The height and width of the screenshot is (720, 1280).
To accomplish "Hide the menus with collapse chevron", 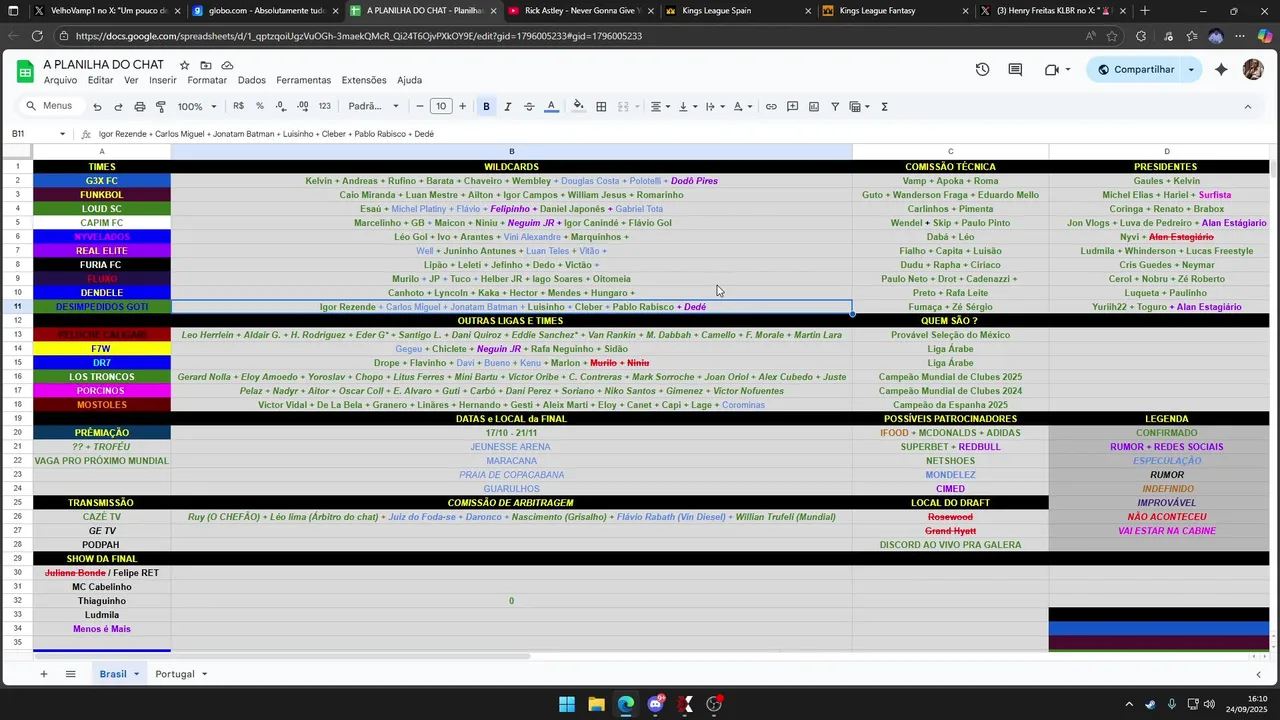I will (1247, 107).
